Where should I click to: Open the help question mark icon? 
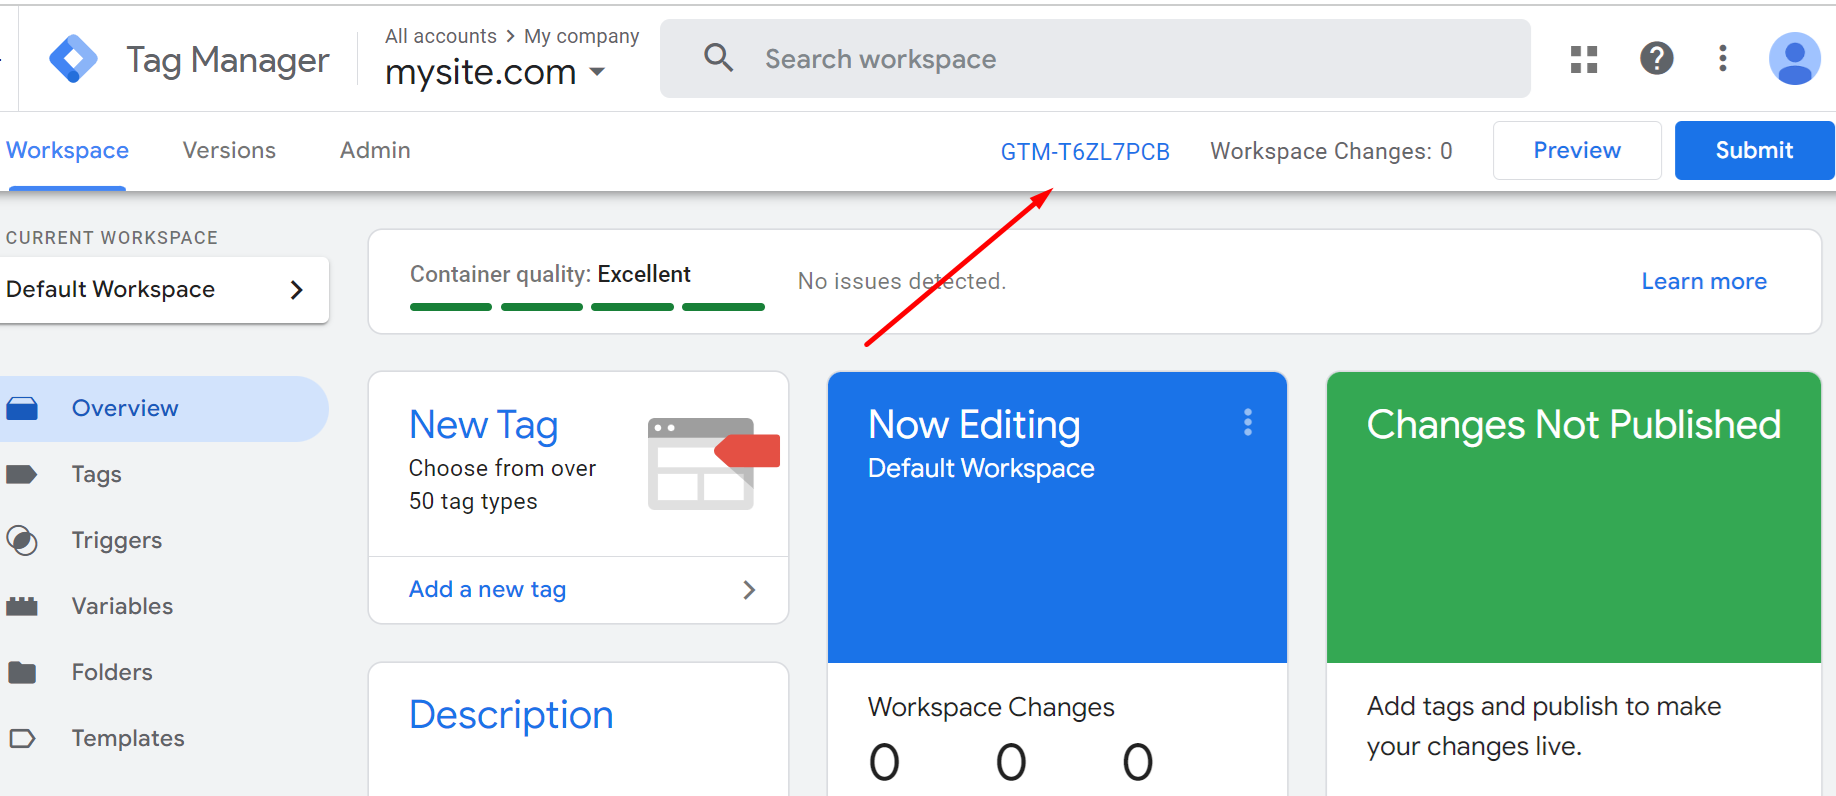click(x=1656, y=58)
